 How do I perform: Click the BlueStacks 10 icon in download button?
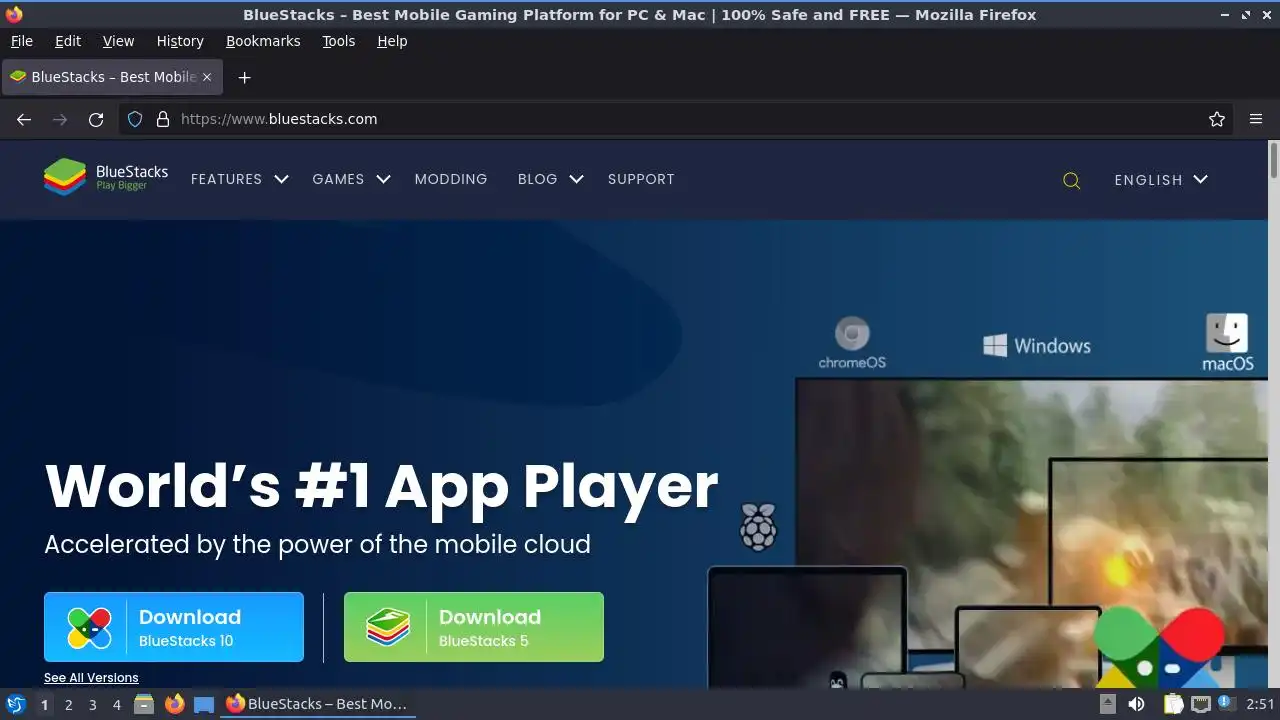[x=89, y=628]
